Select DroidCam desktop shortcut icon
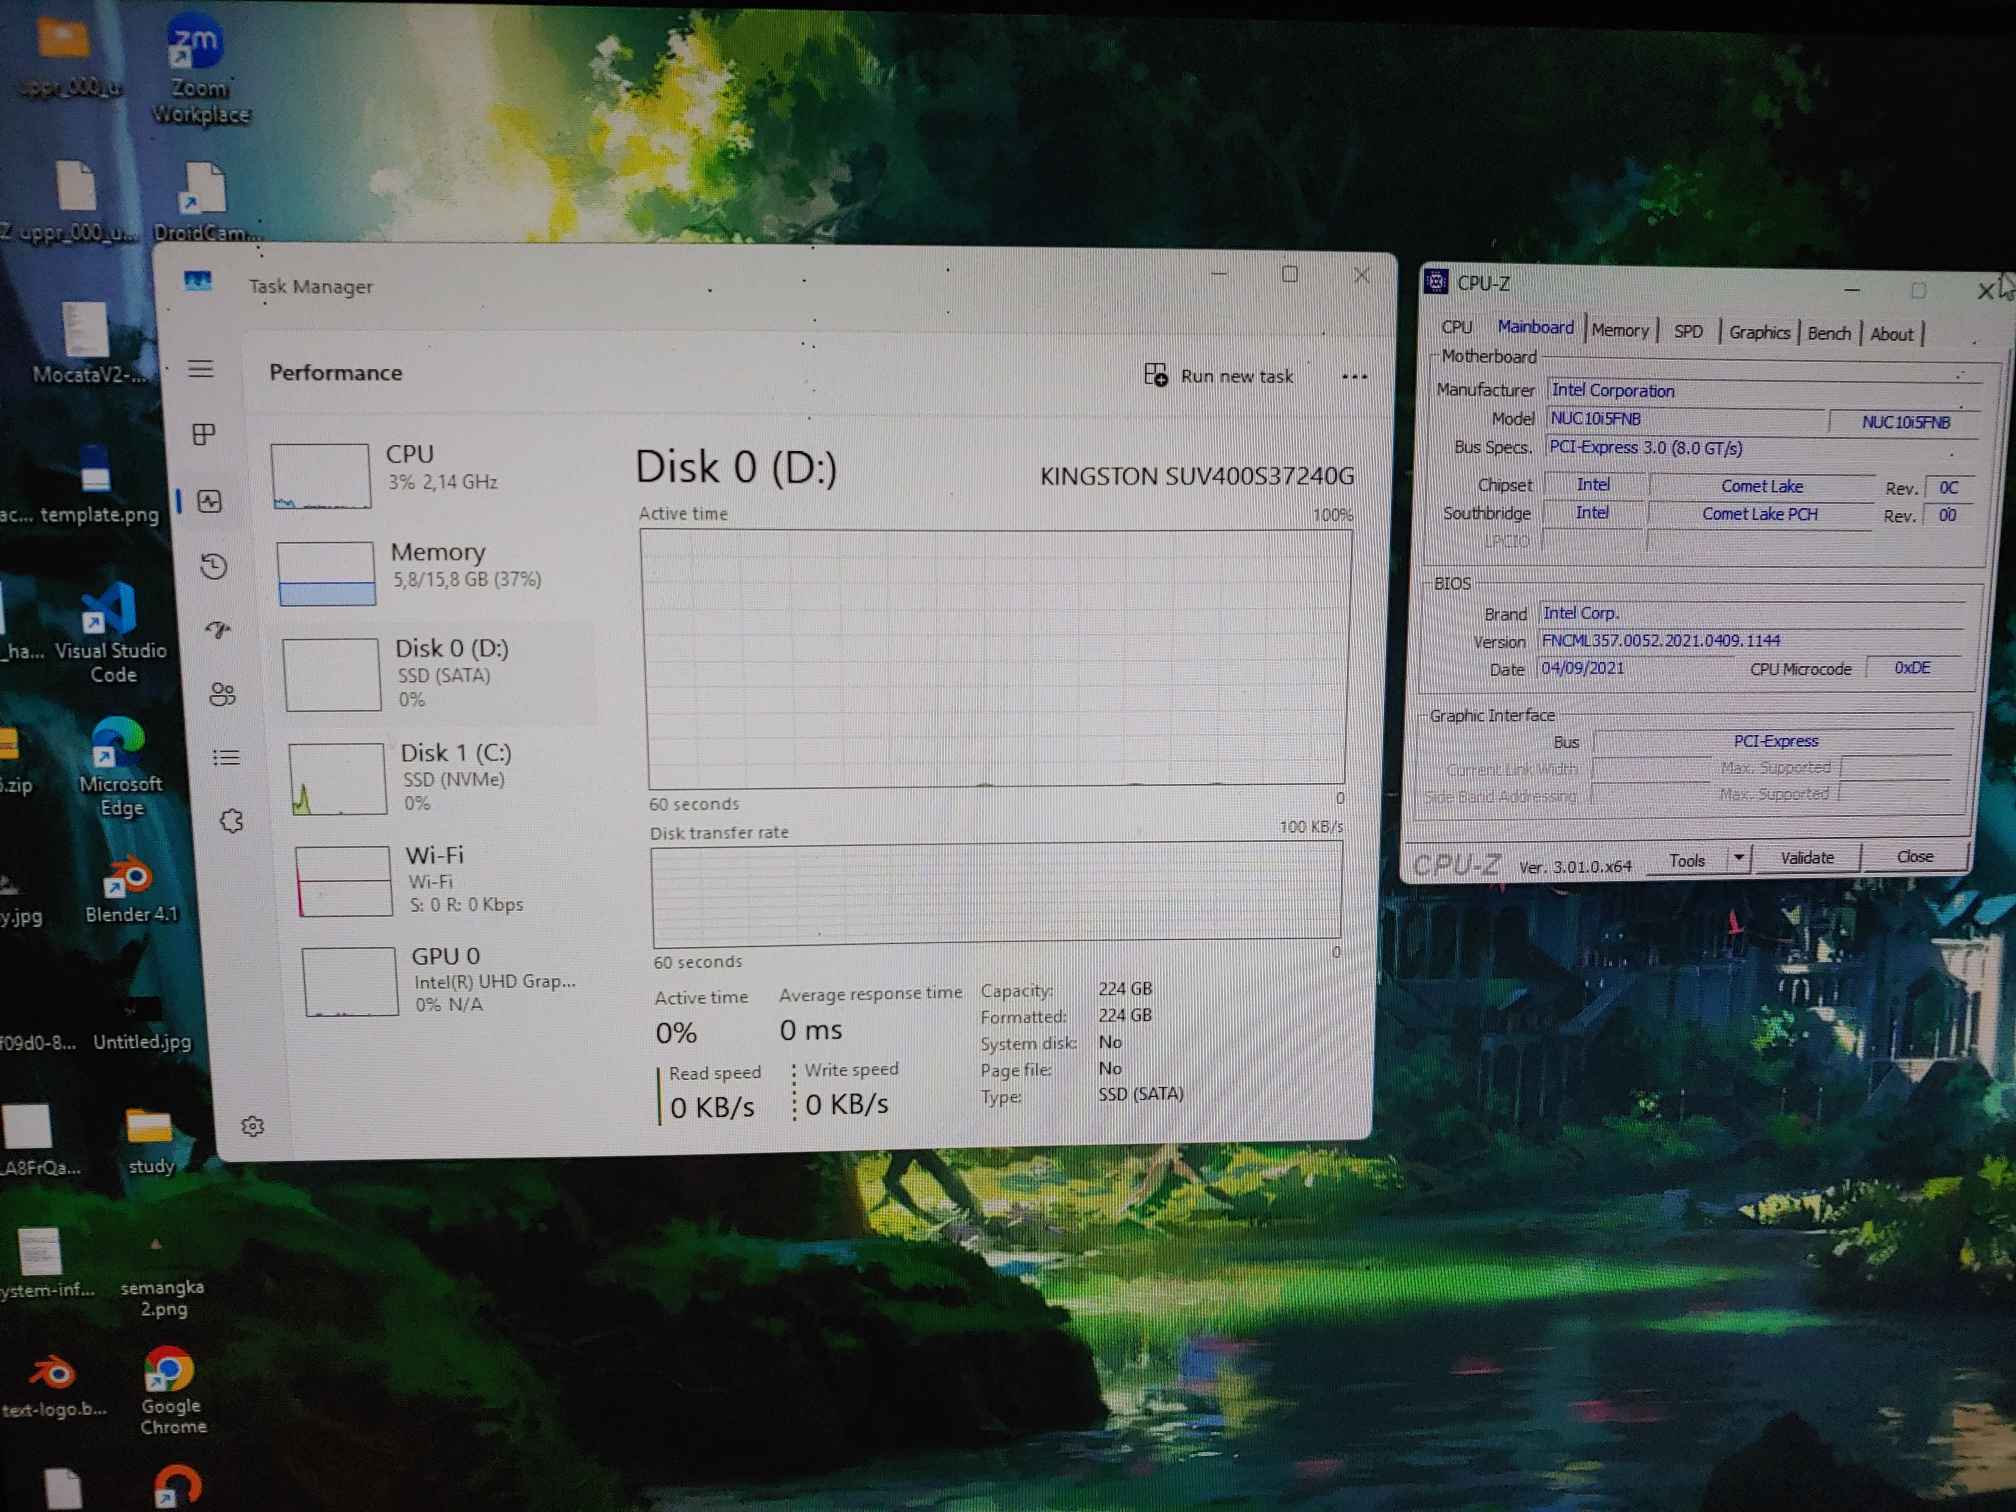Image resolution: width=2016 pixels, height=1512 pixels. (x=205, y=202)
